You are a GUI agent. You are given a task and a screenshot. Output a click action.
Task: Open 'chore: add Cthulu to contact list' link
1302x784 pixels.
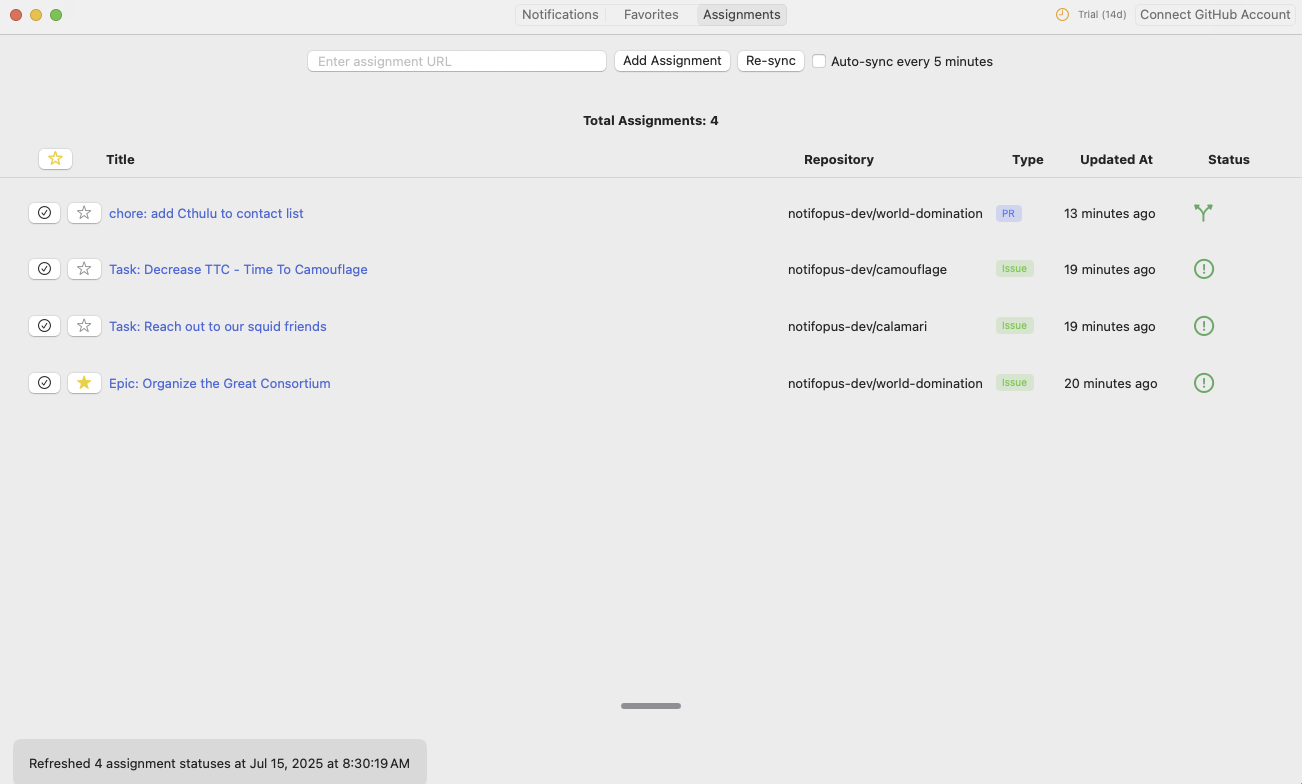click(206, 213)
